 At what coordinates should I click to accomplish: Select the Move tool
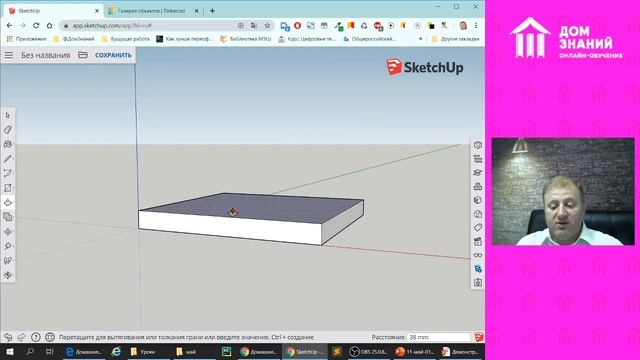pos(8,231)
